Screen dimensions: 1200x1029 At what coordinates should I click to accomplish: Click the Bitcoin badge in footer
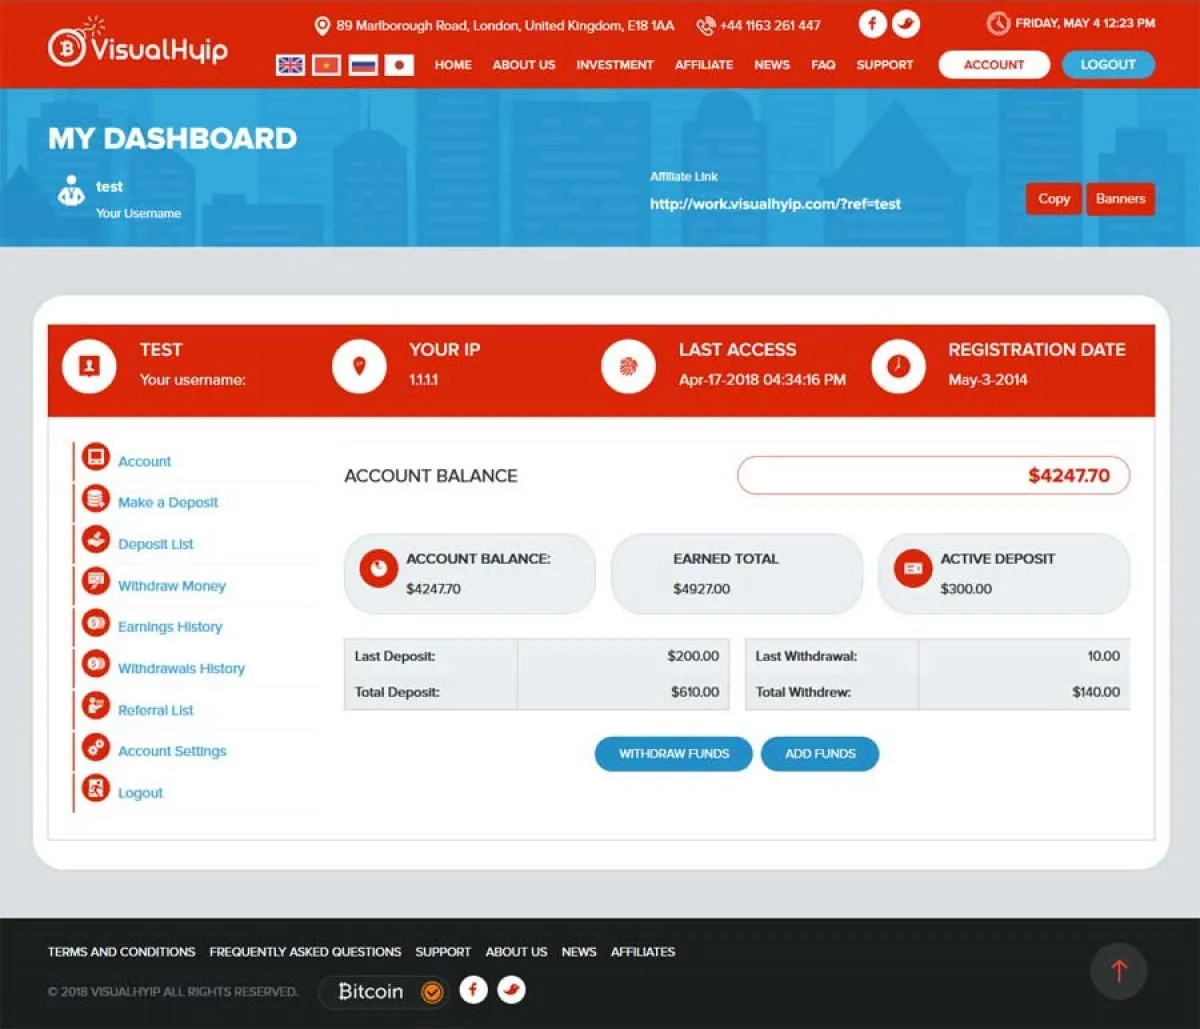(x=383, y=992)
